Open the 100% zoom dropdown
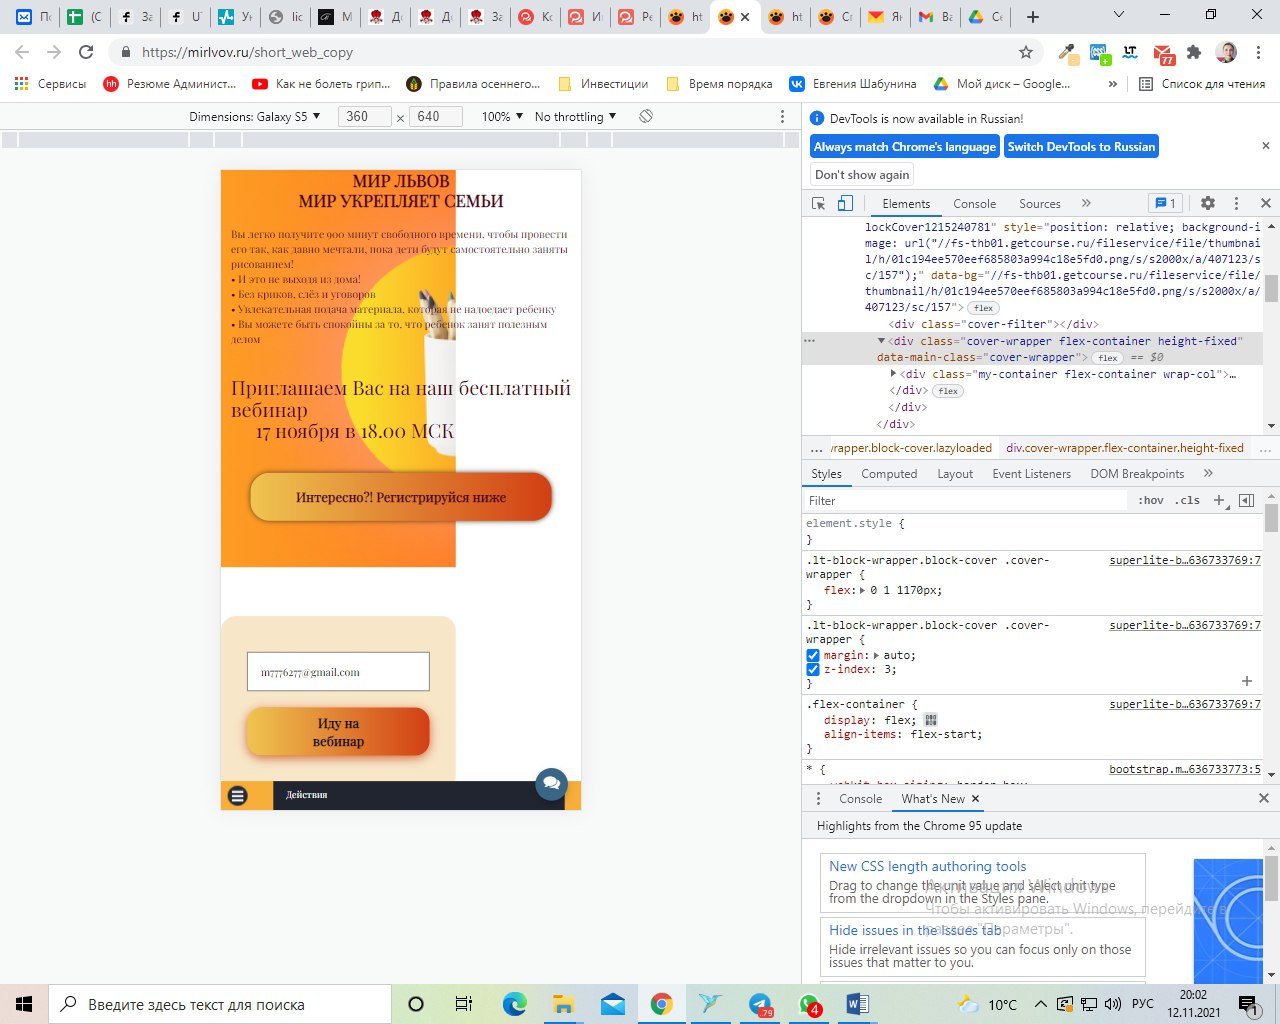 (502, 116)
